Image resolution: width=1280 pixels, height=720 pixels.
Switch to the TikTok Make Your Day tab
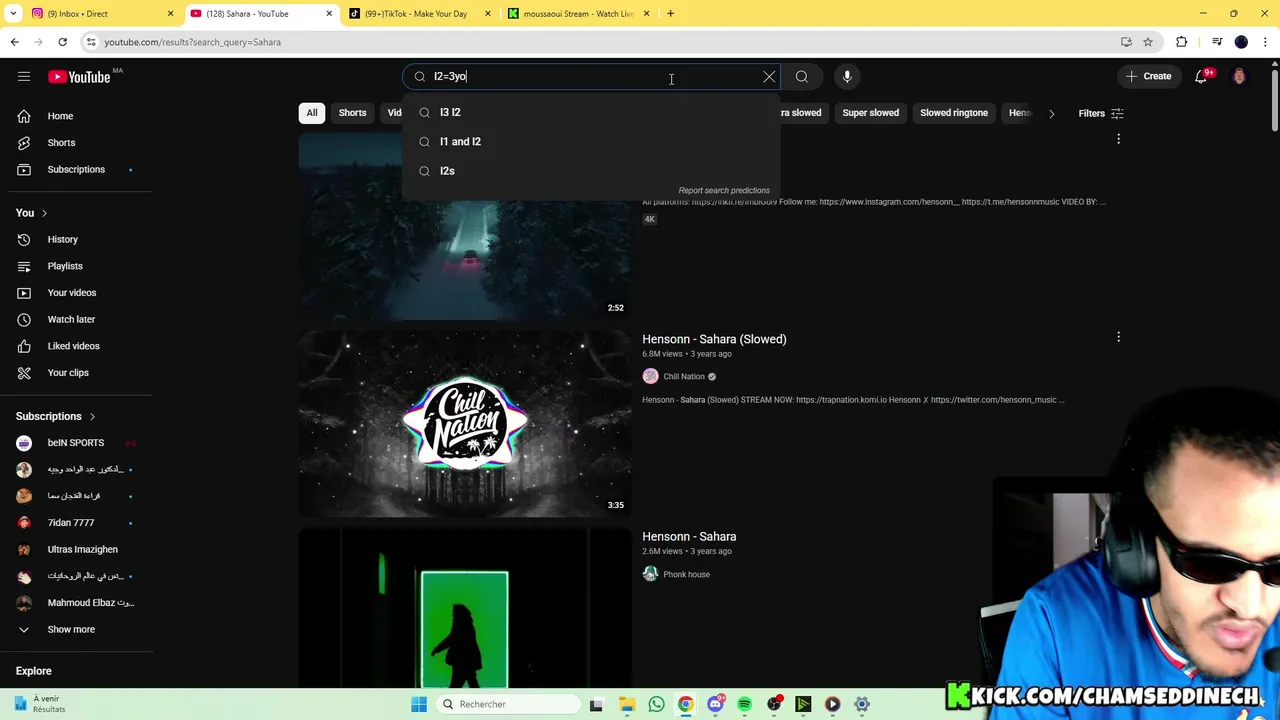coord(418,13)
